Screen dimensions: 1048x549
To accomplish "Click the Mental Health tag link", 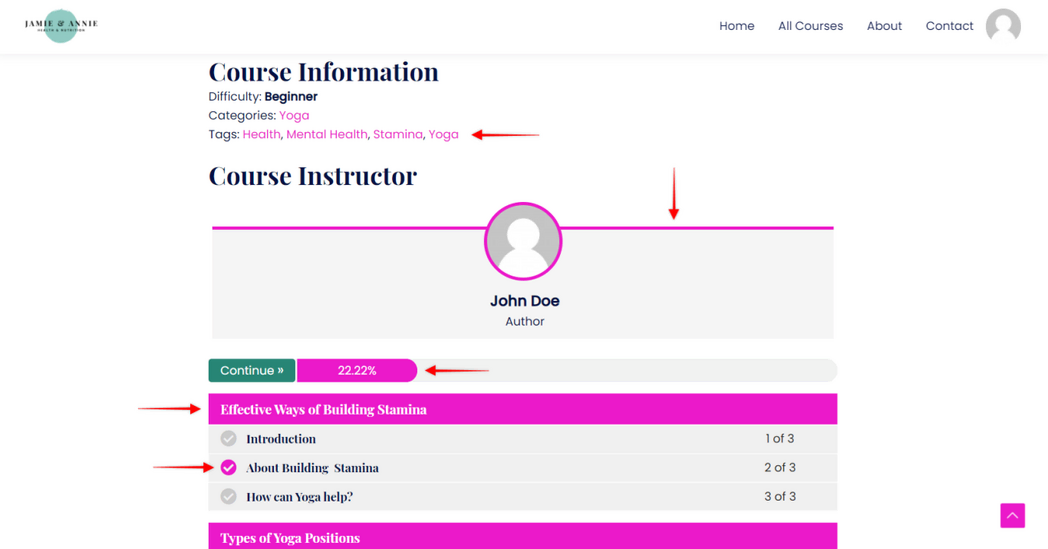I will tap(327, 135).
